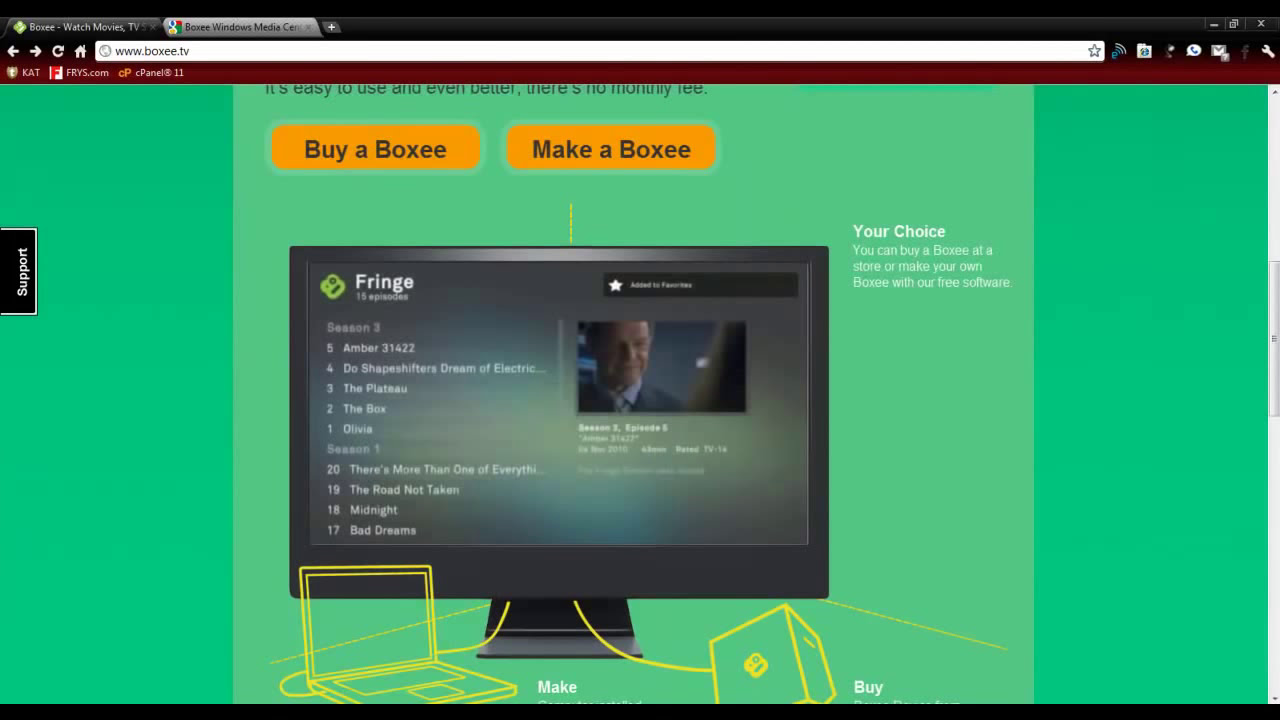
Task: Go back using the browser back arrow
Action: click(13, 51)
